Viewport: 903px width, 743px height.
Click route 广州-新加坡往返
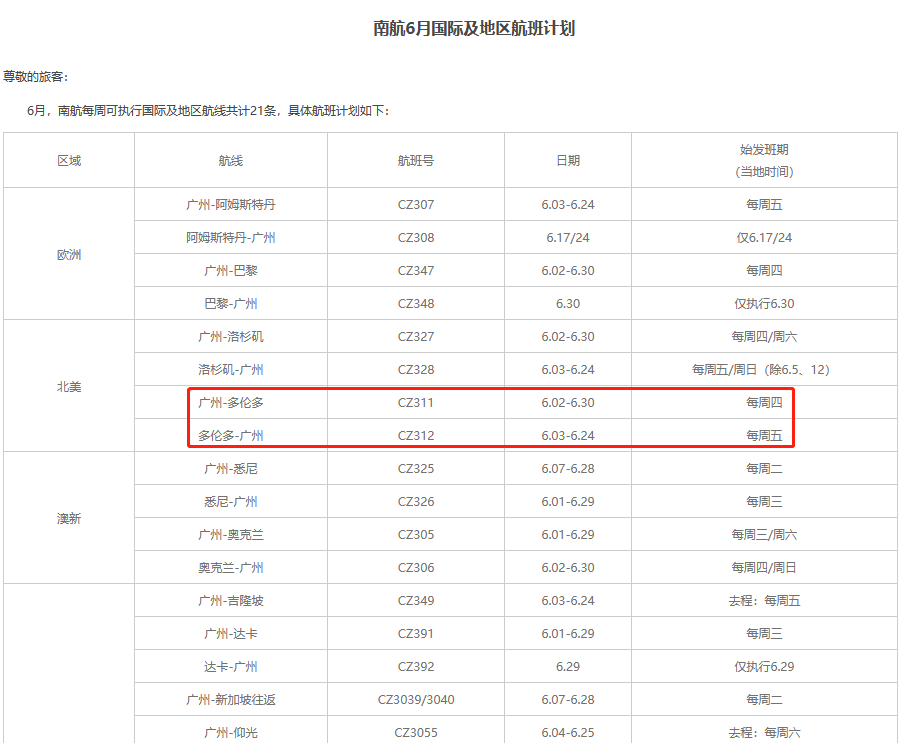[231, 700]
